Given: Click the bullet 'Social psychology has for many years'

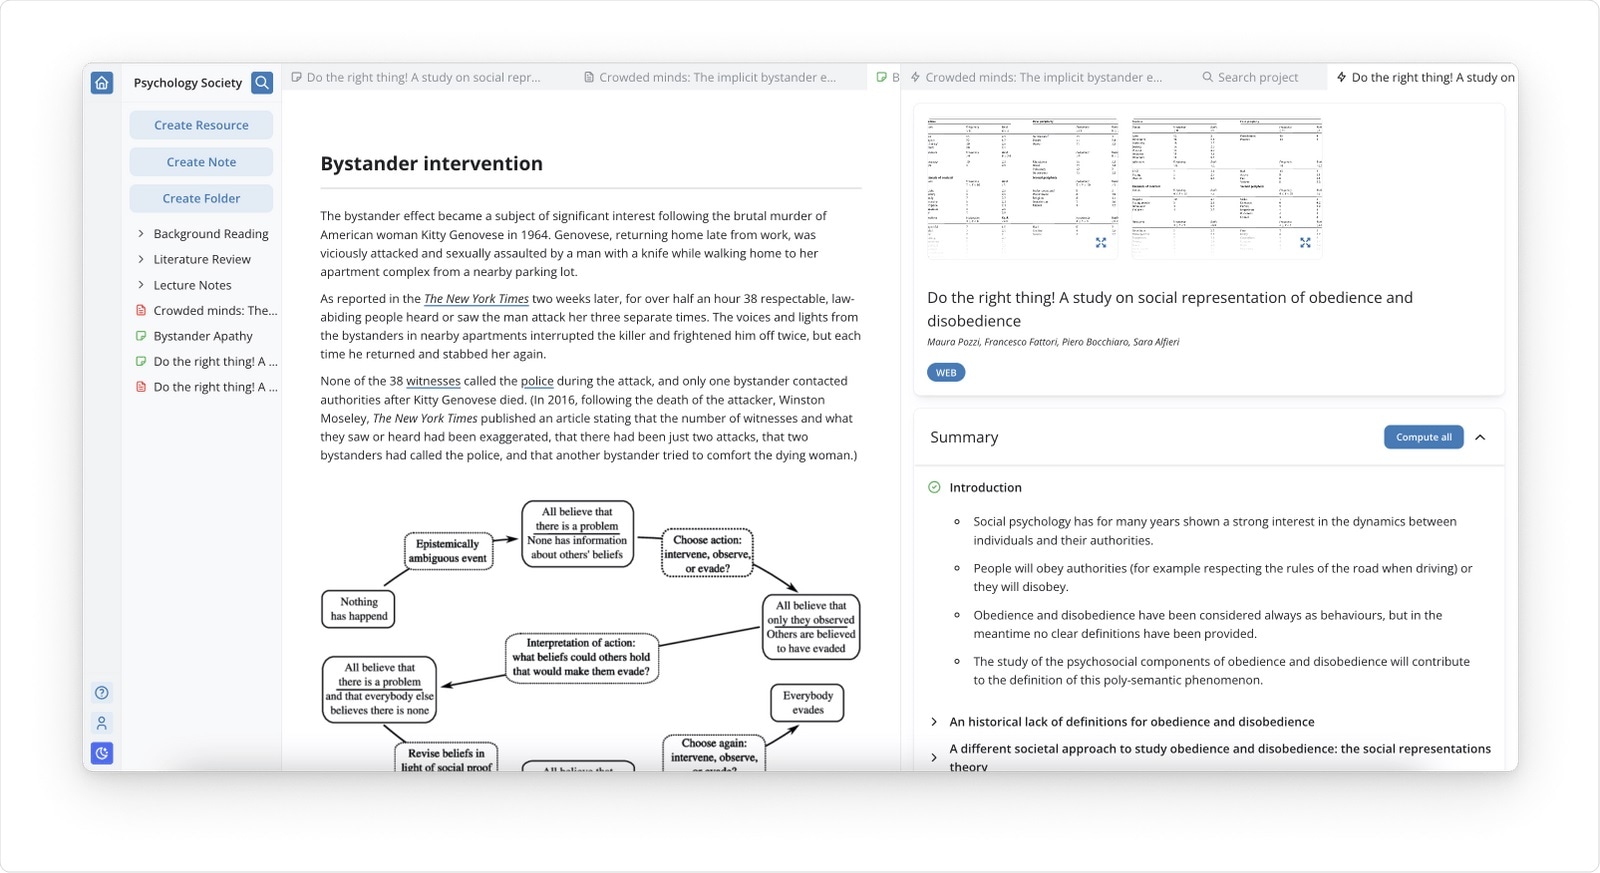Looking at the screenshot, I should 1215,531.
